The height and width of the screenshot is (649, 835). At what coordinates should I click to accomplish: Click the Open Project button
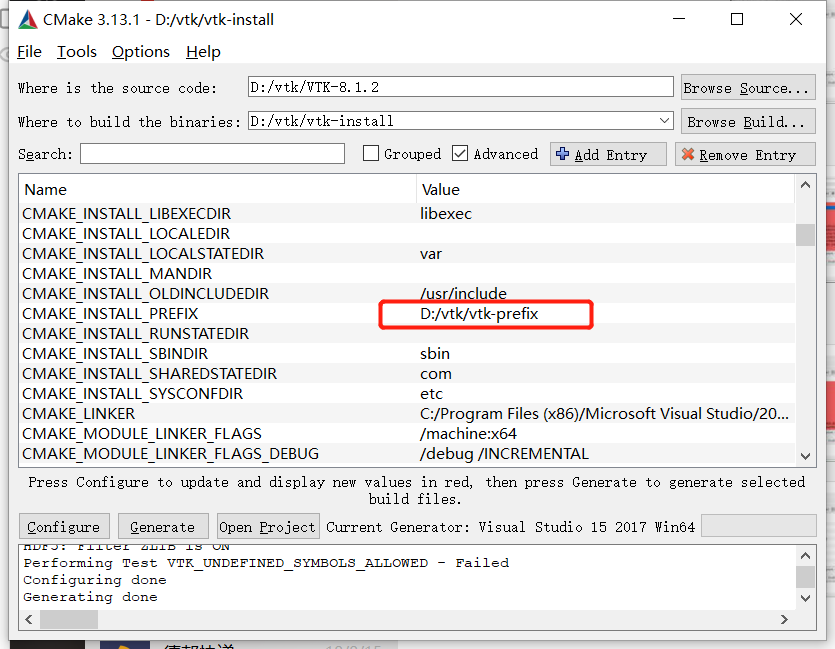(x=268, y=527)
